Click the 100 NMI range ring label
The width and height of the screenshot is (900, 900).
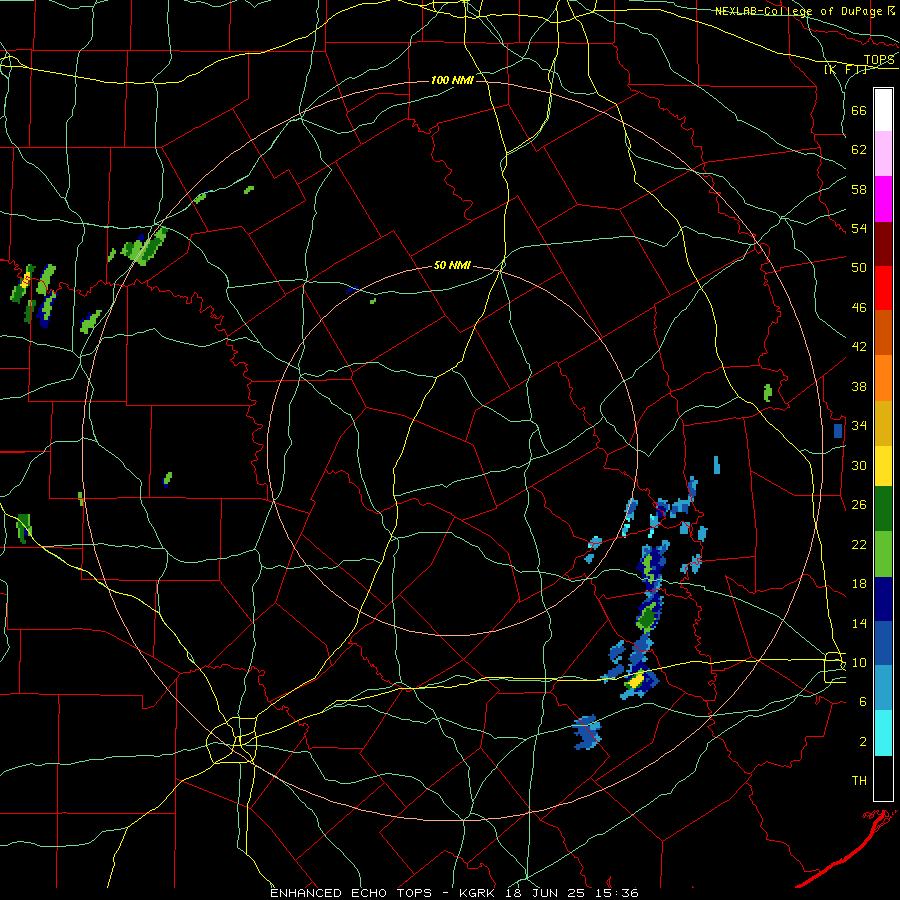(x=452, y=80)
